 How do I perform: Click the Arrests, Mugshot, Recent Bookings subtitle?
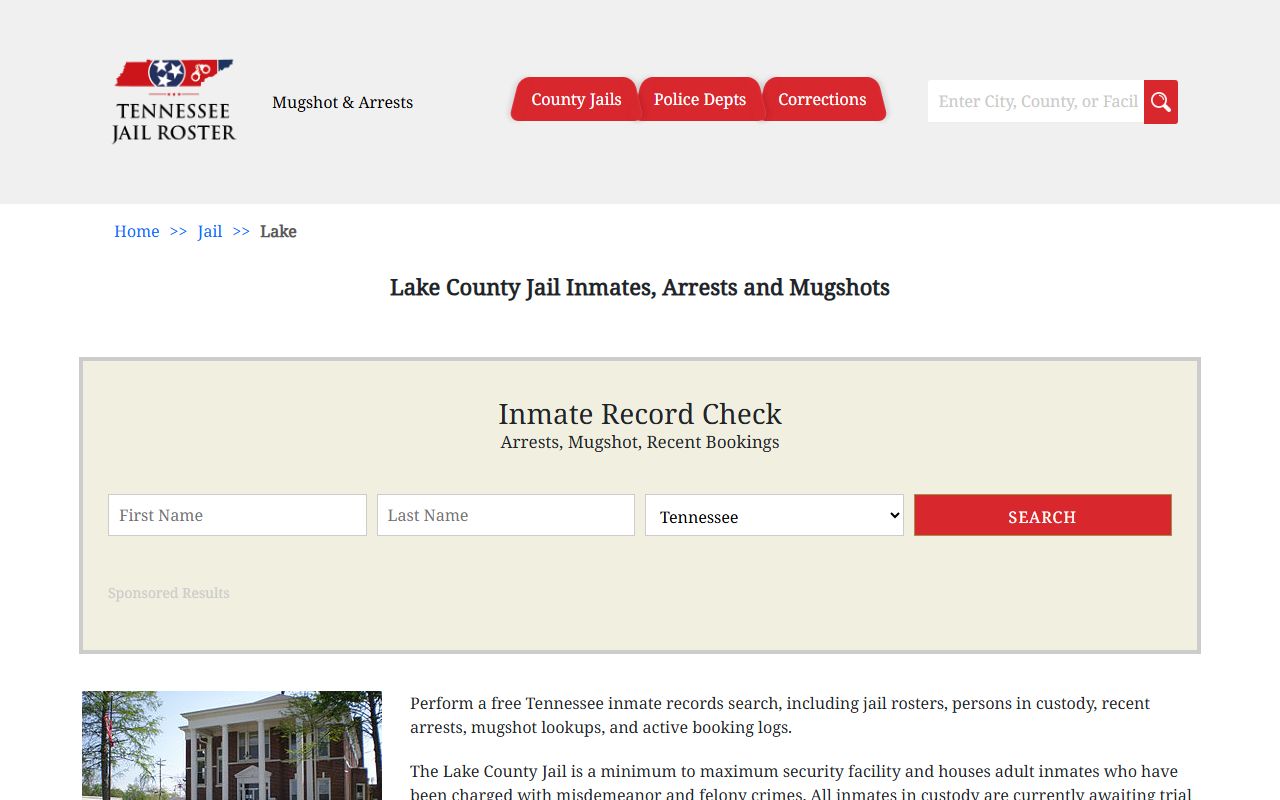(x=640, y=442)
